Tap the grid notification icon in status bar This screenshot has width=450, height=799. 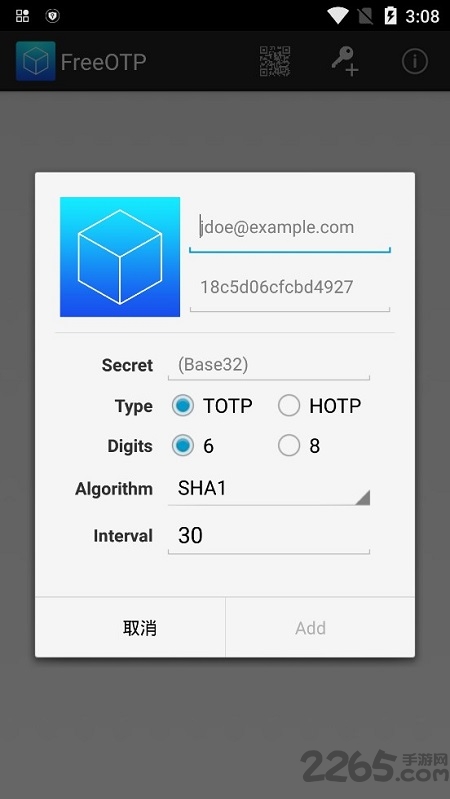[22, 16]
